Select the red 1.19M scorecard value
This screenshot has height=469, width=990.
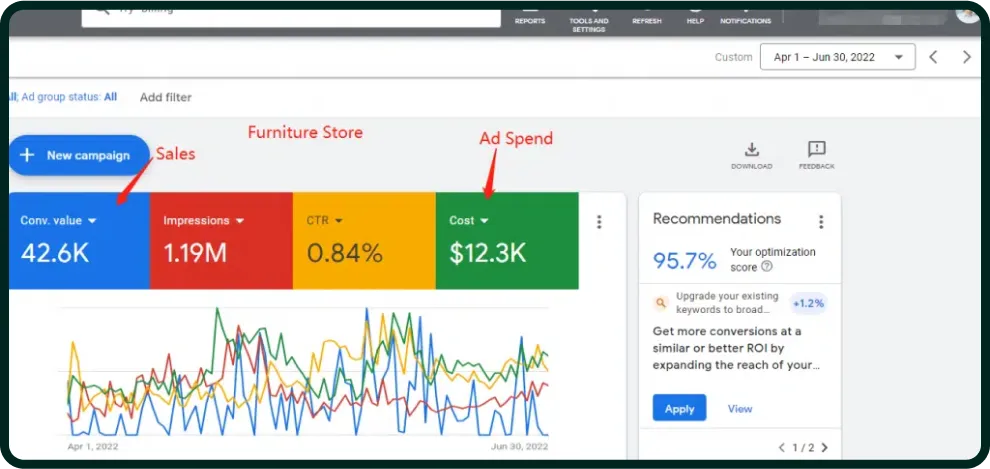point(195,253)
